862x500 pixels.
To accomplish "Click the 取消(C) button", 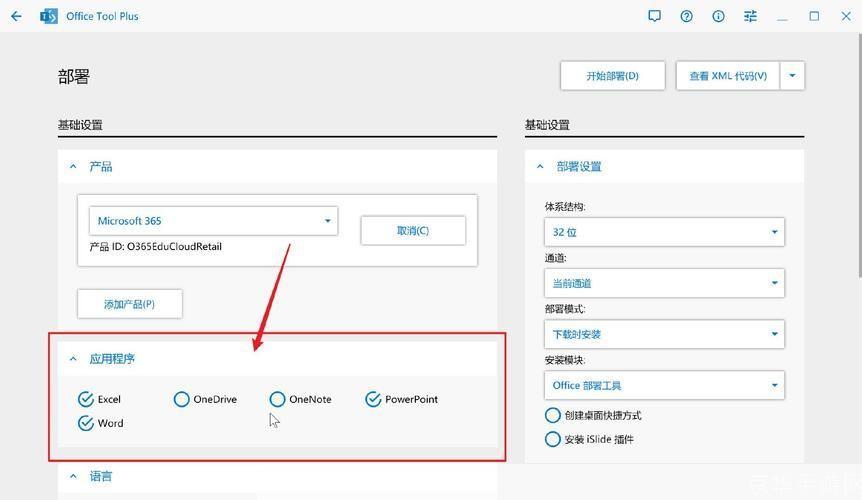I will pos(413,230).
